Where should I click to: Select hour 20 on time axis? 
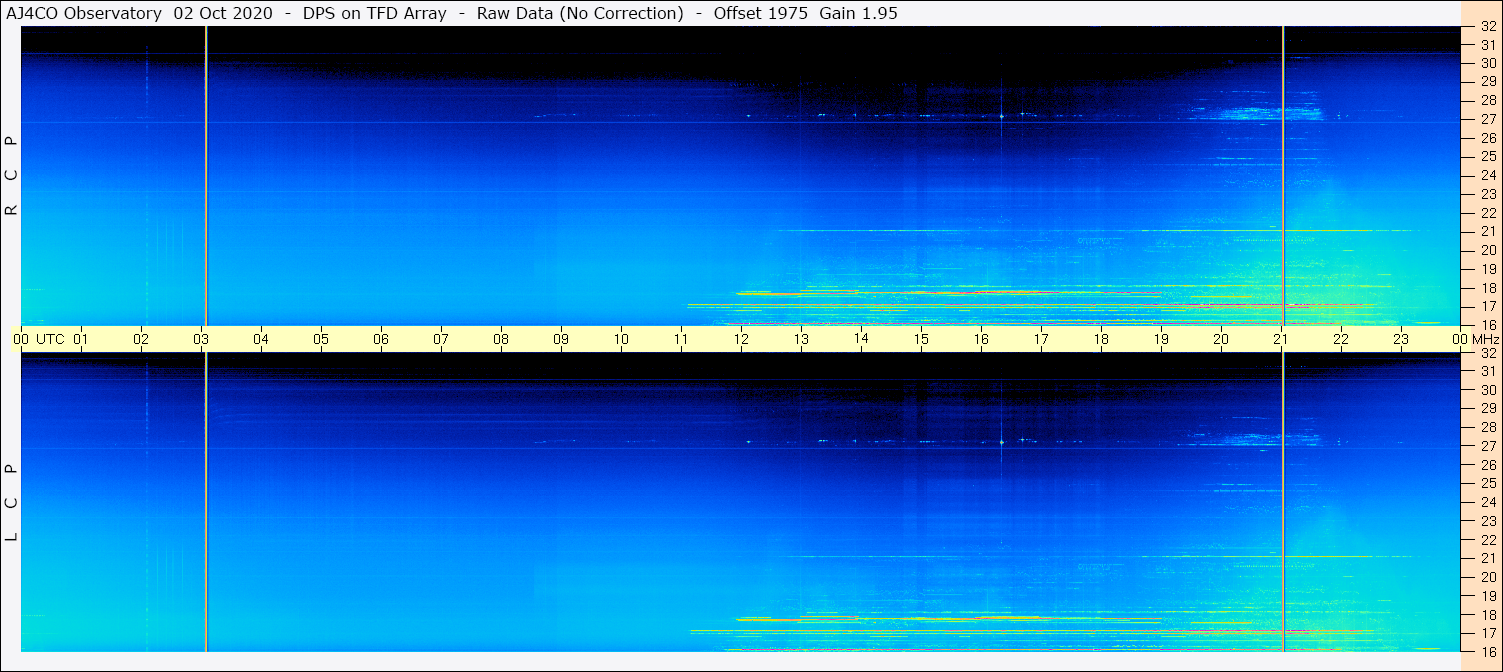click(x=1221, y=339)
